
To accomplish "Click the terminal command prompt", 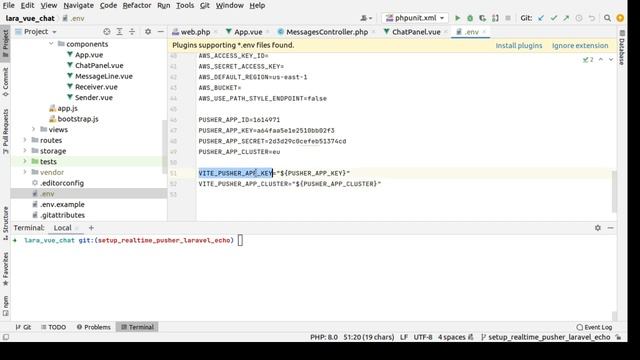I will click(240, 240).
